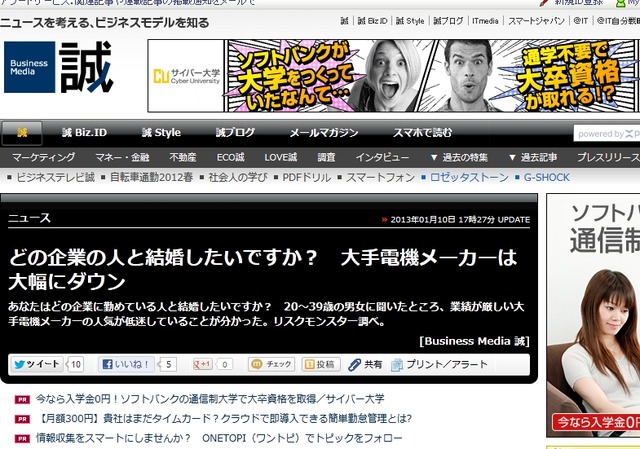Open スマホで読む tab

tap(422, 133)
